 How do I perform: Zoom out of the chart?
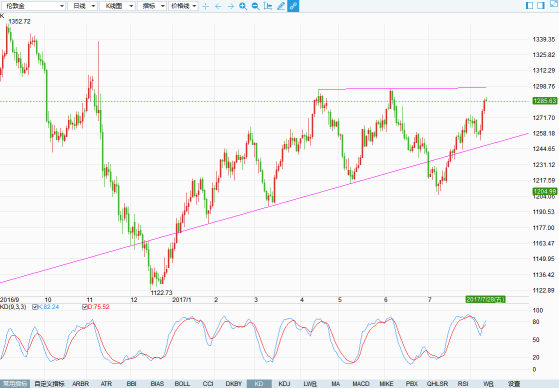point(255,6)
